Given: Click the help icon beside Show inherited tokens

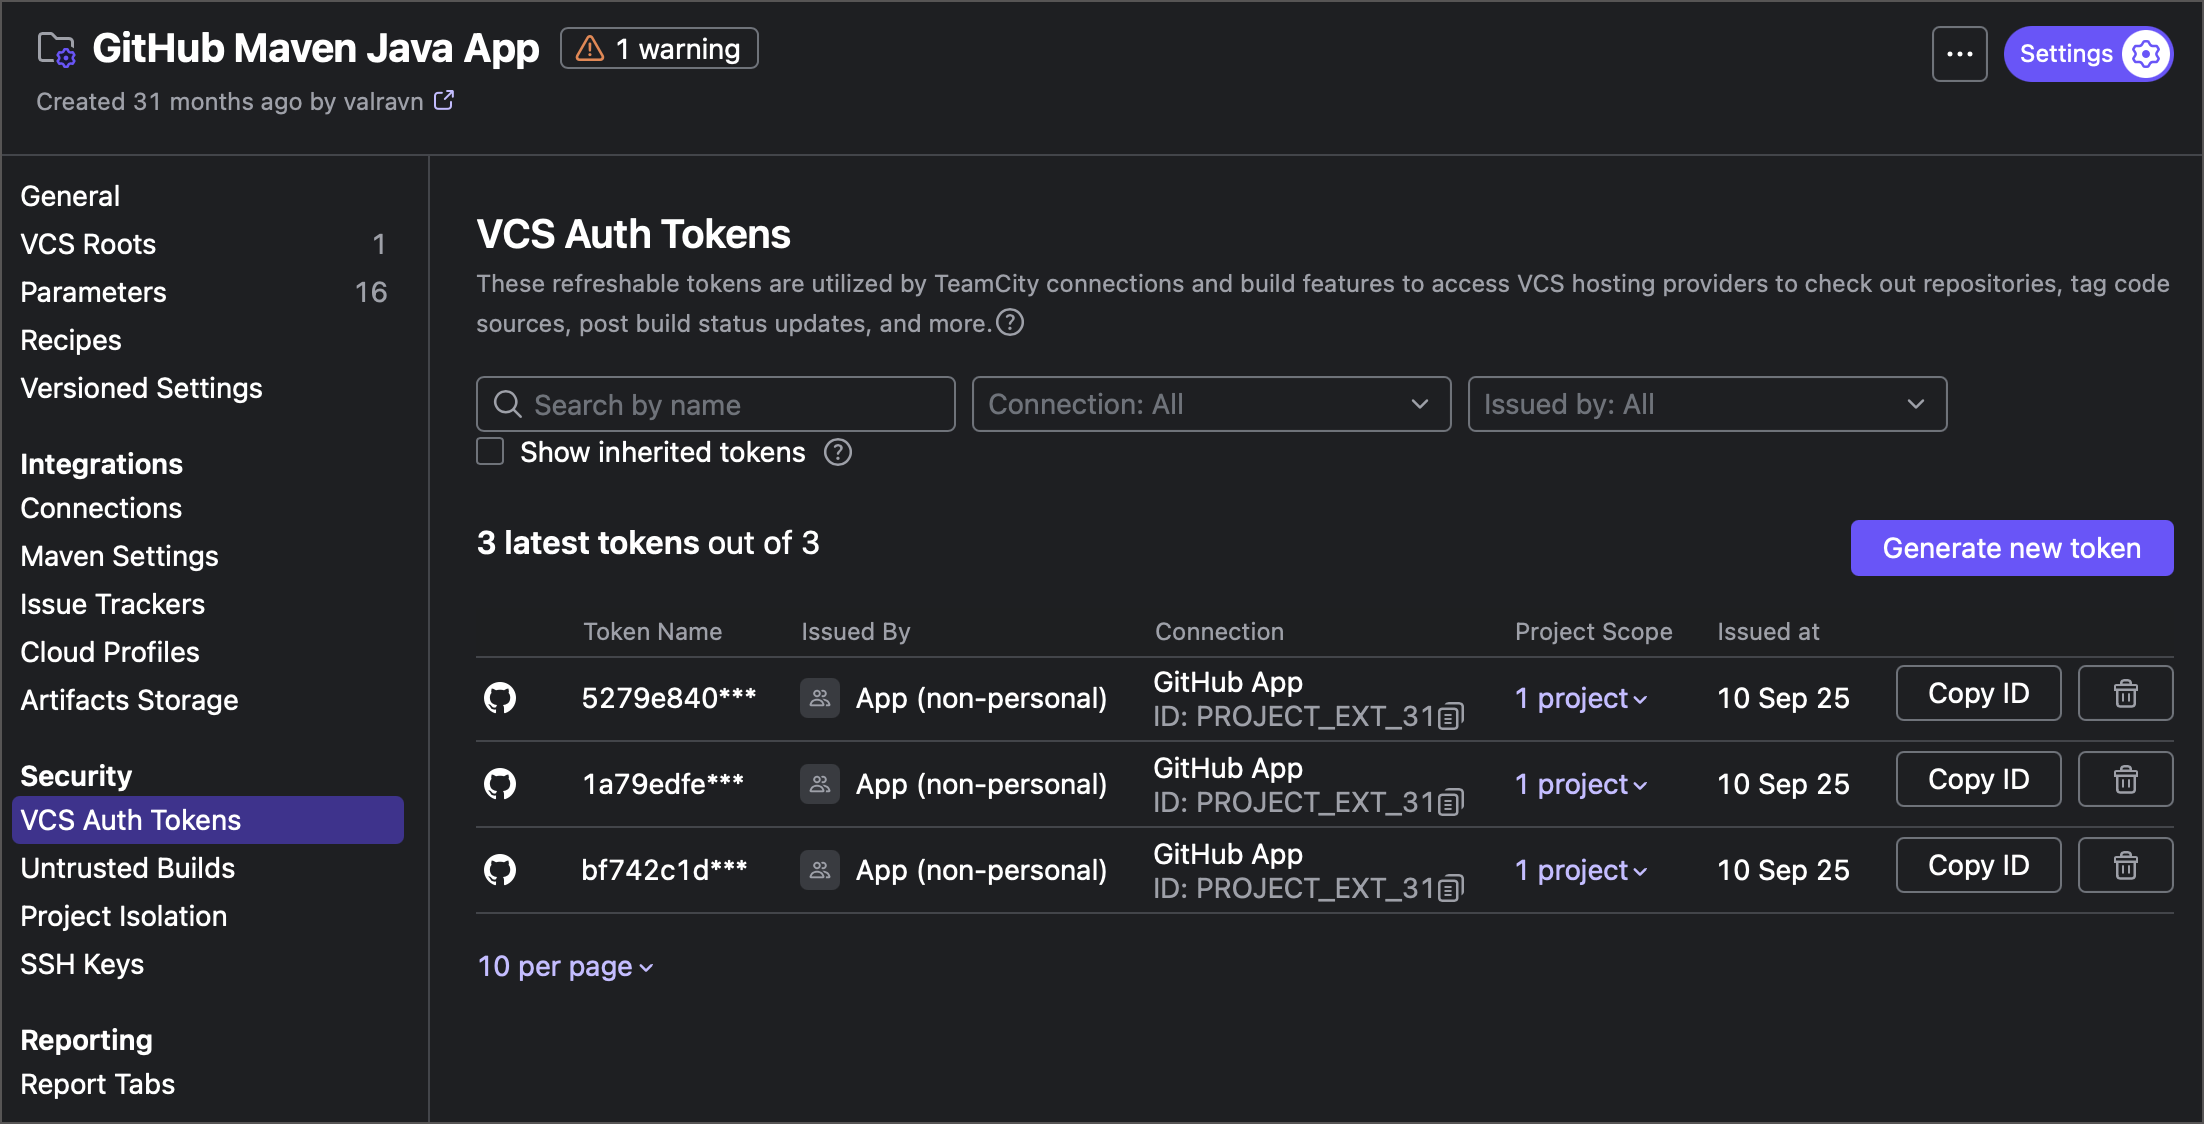Looking at the screenshot, I should [837, 452].
